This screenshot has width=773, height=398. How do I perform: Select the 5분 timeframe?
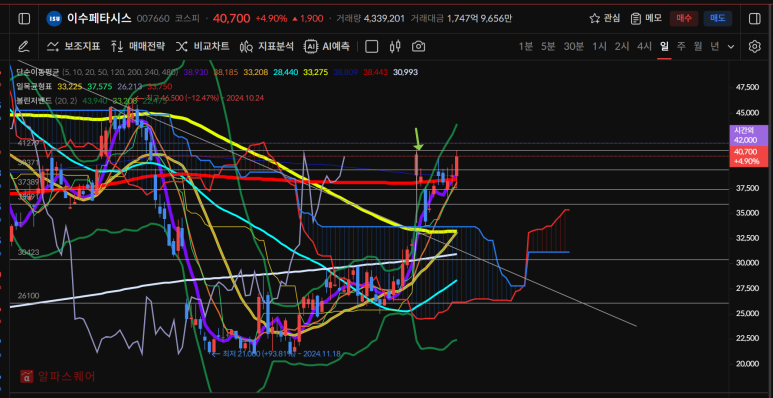tap(548, 46)
